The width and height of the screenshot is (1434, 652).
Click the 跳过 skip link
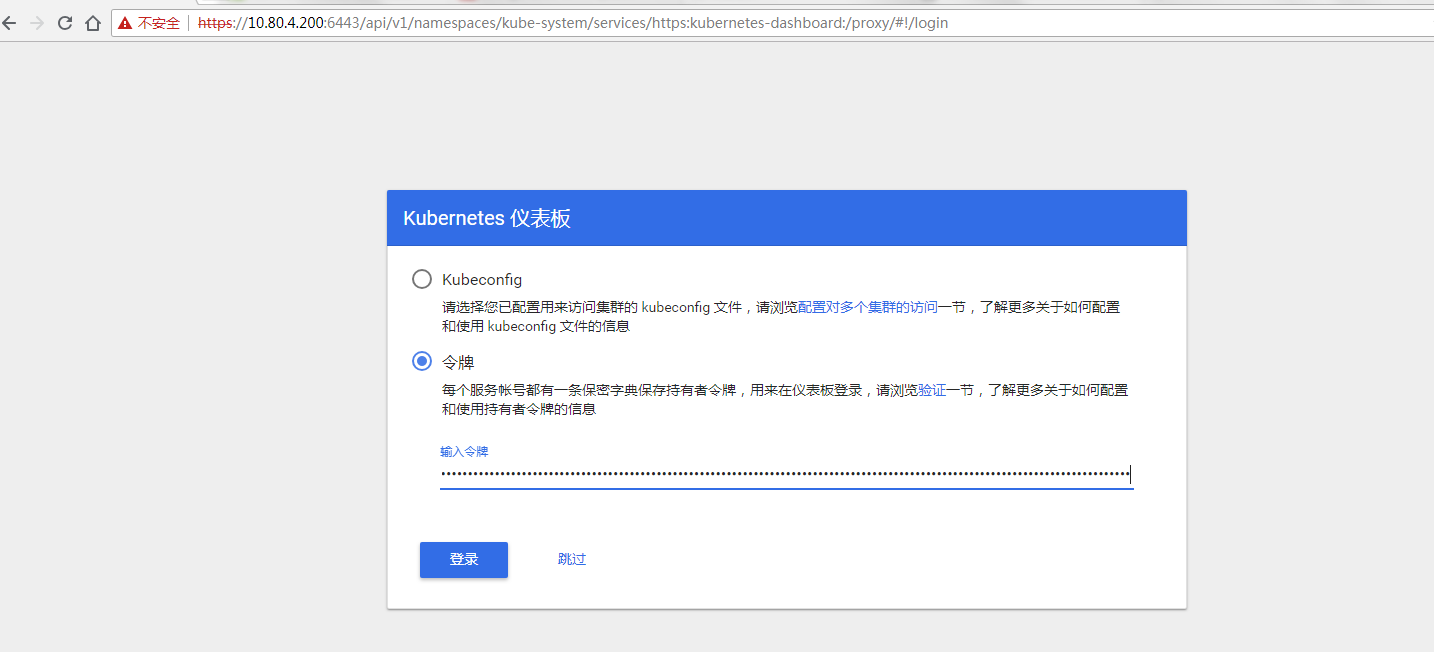tap(572, 560)
